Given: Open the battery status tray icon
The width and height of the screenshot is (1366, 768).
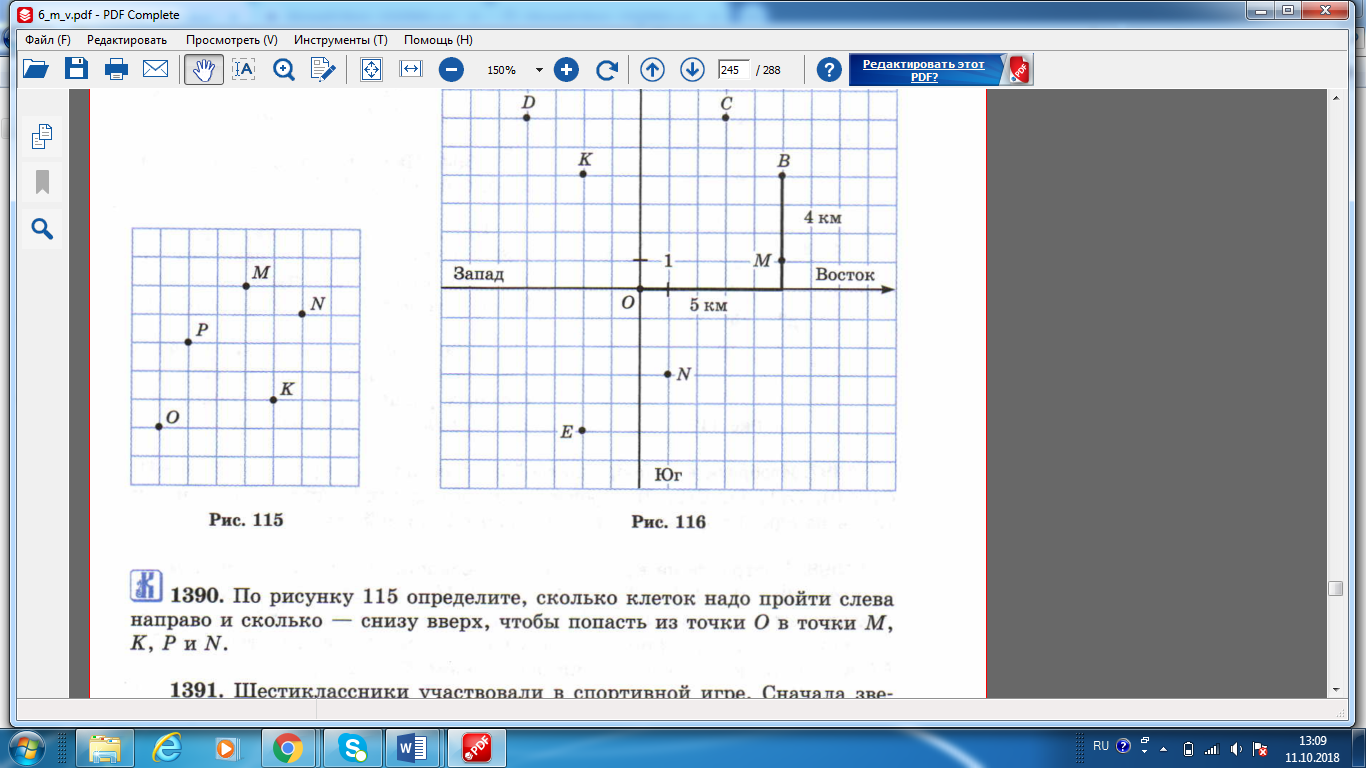Looking at the screenshot, I should [x=1188, y=748].
